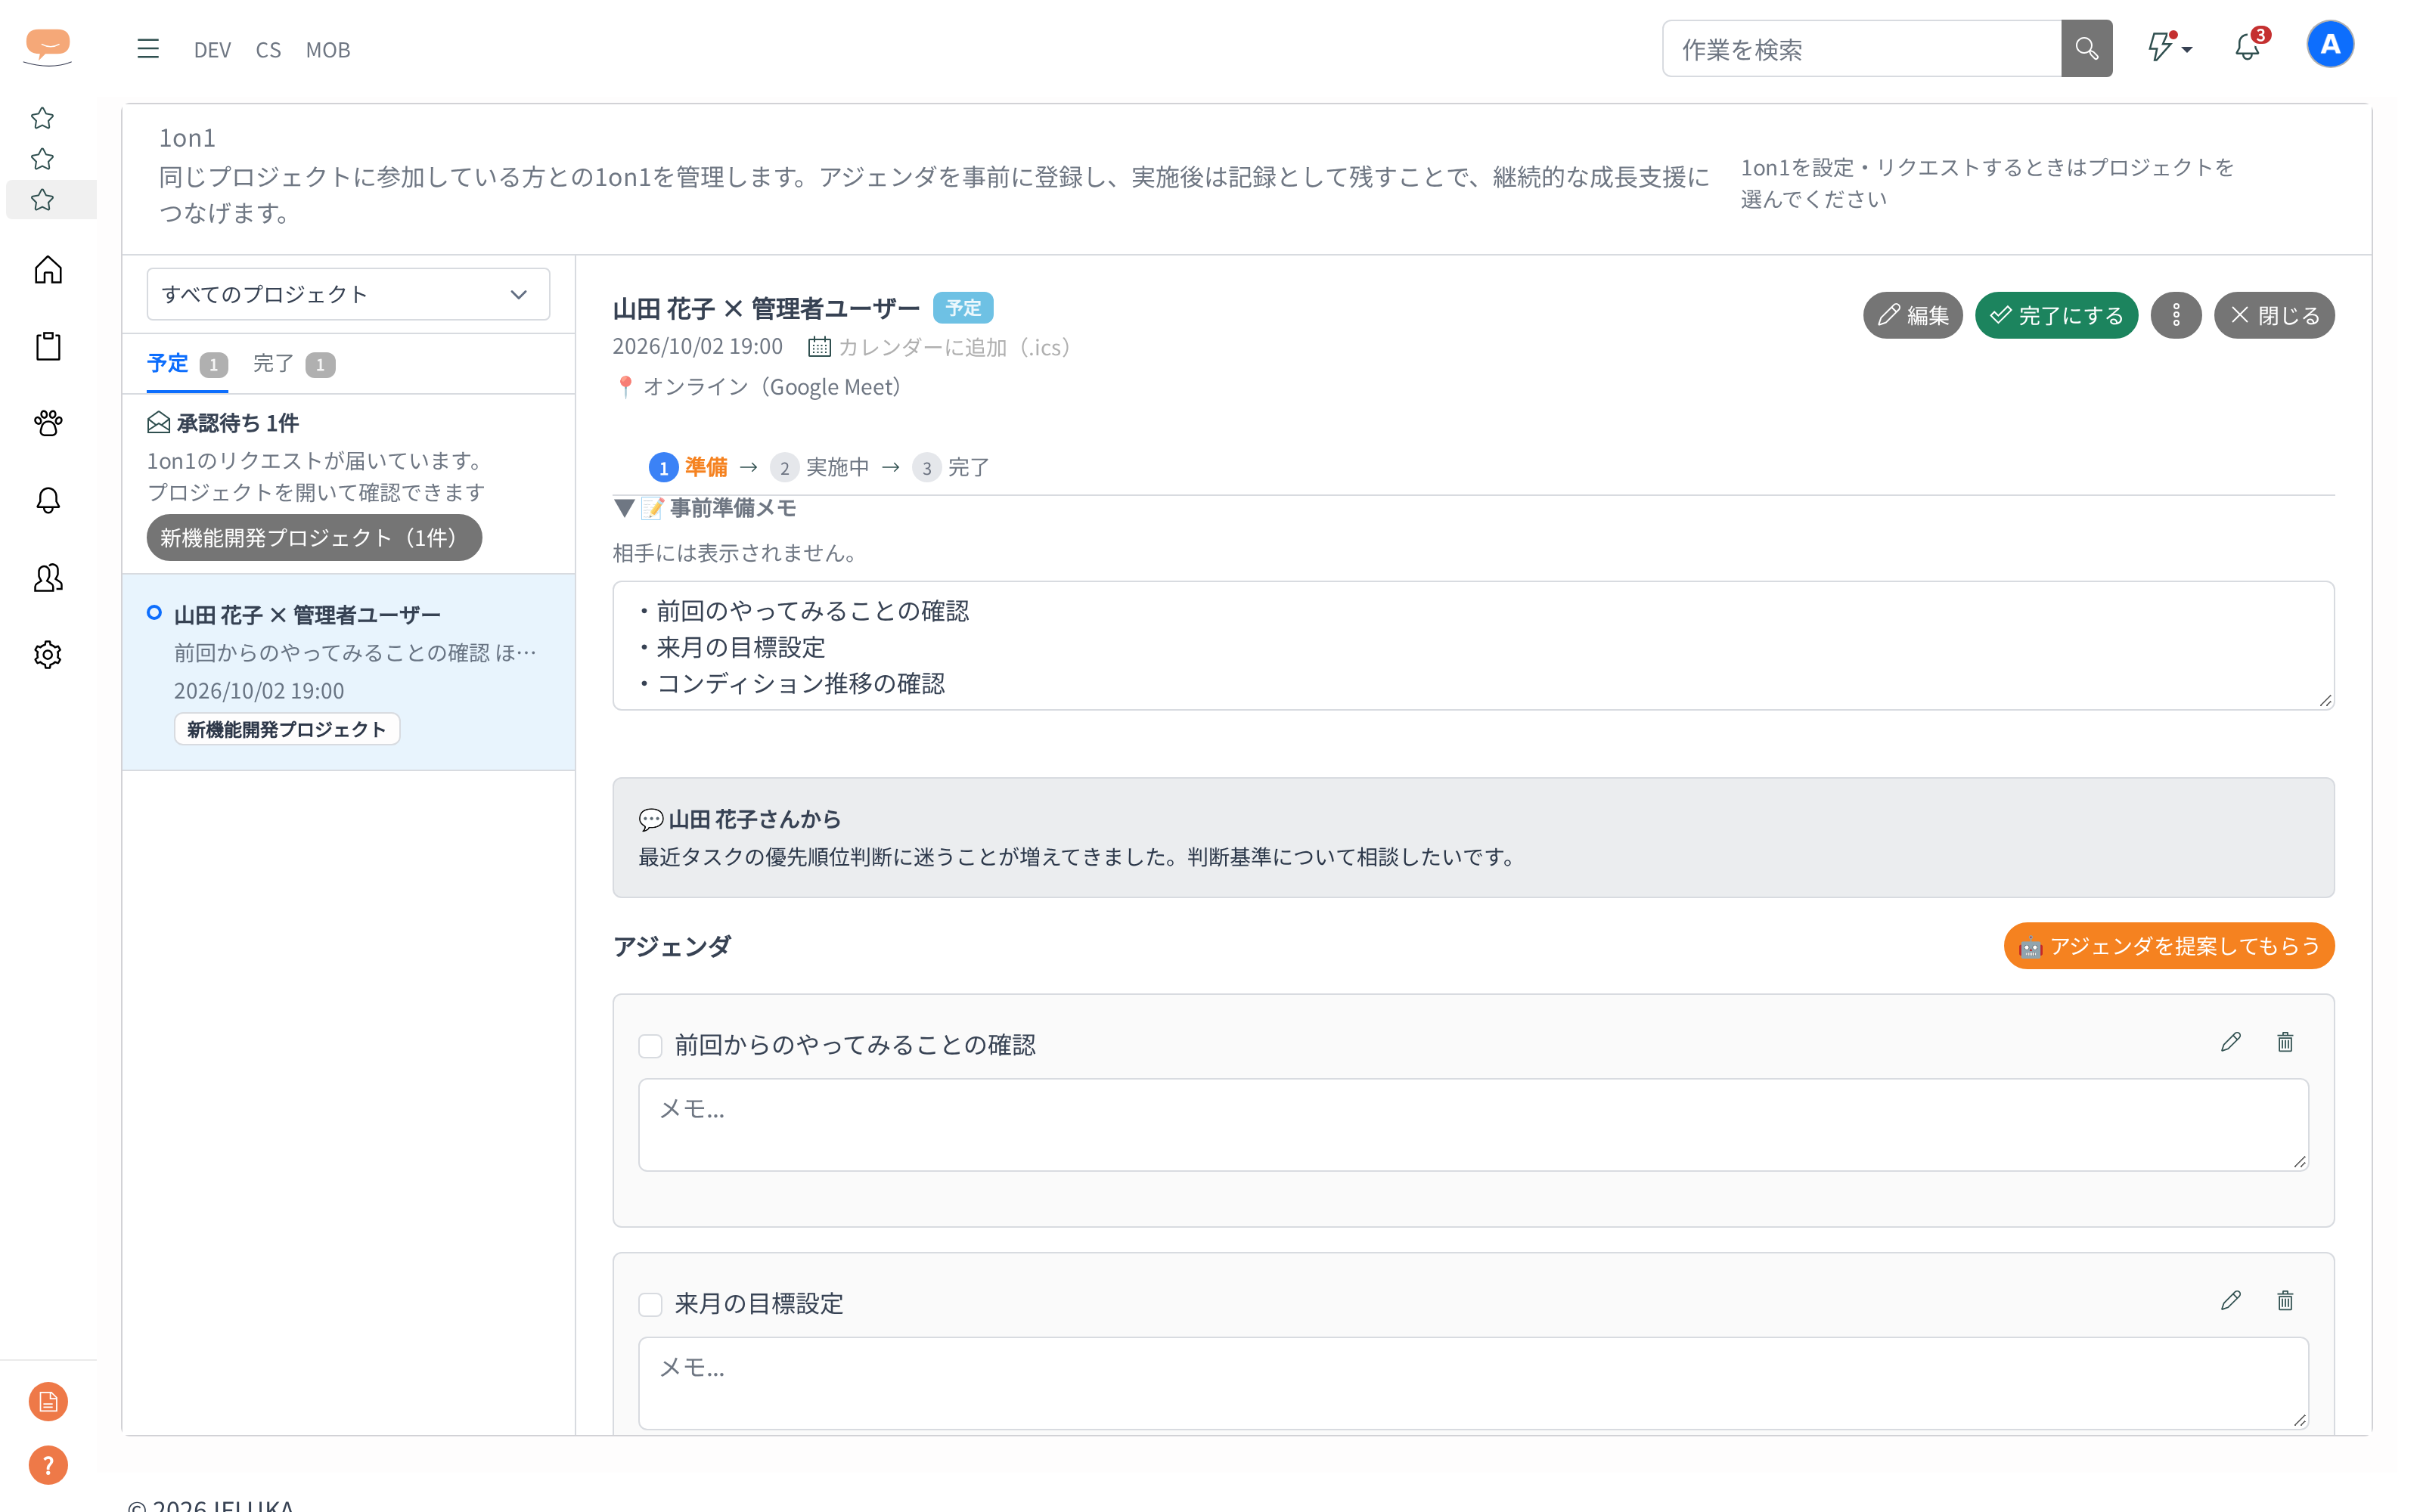Open the settings gear in sidebar
The height and width of the screenshot is (1512, 2420).
point(48,654)
